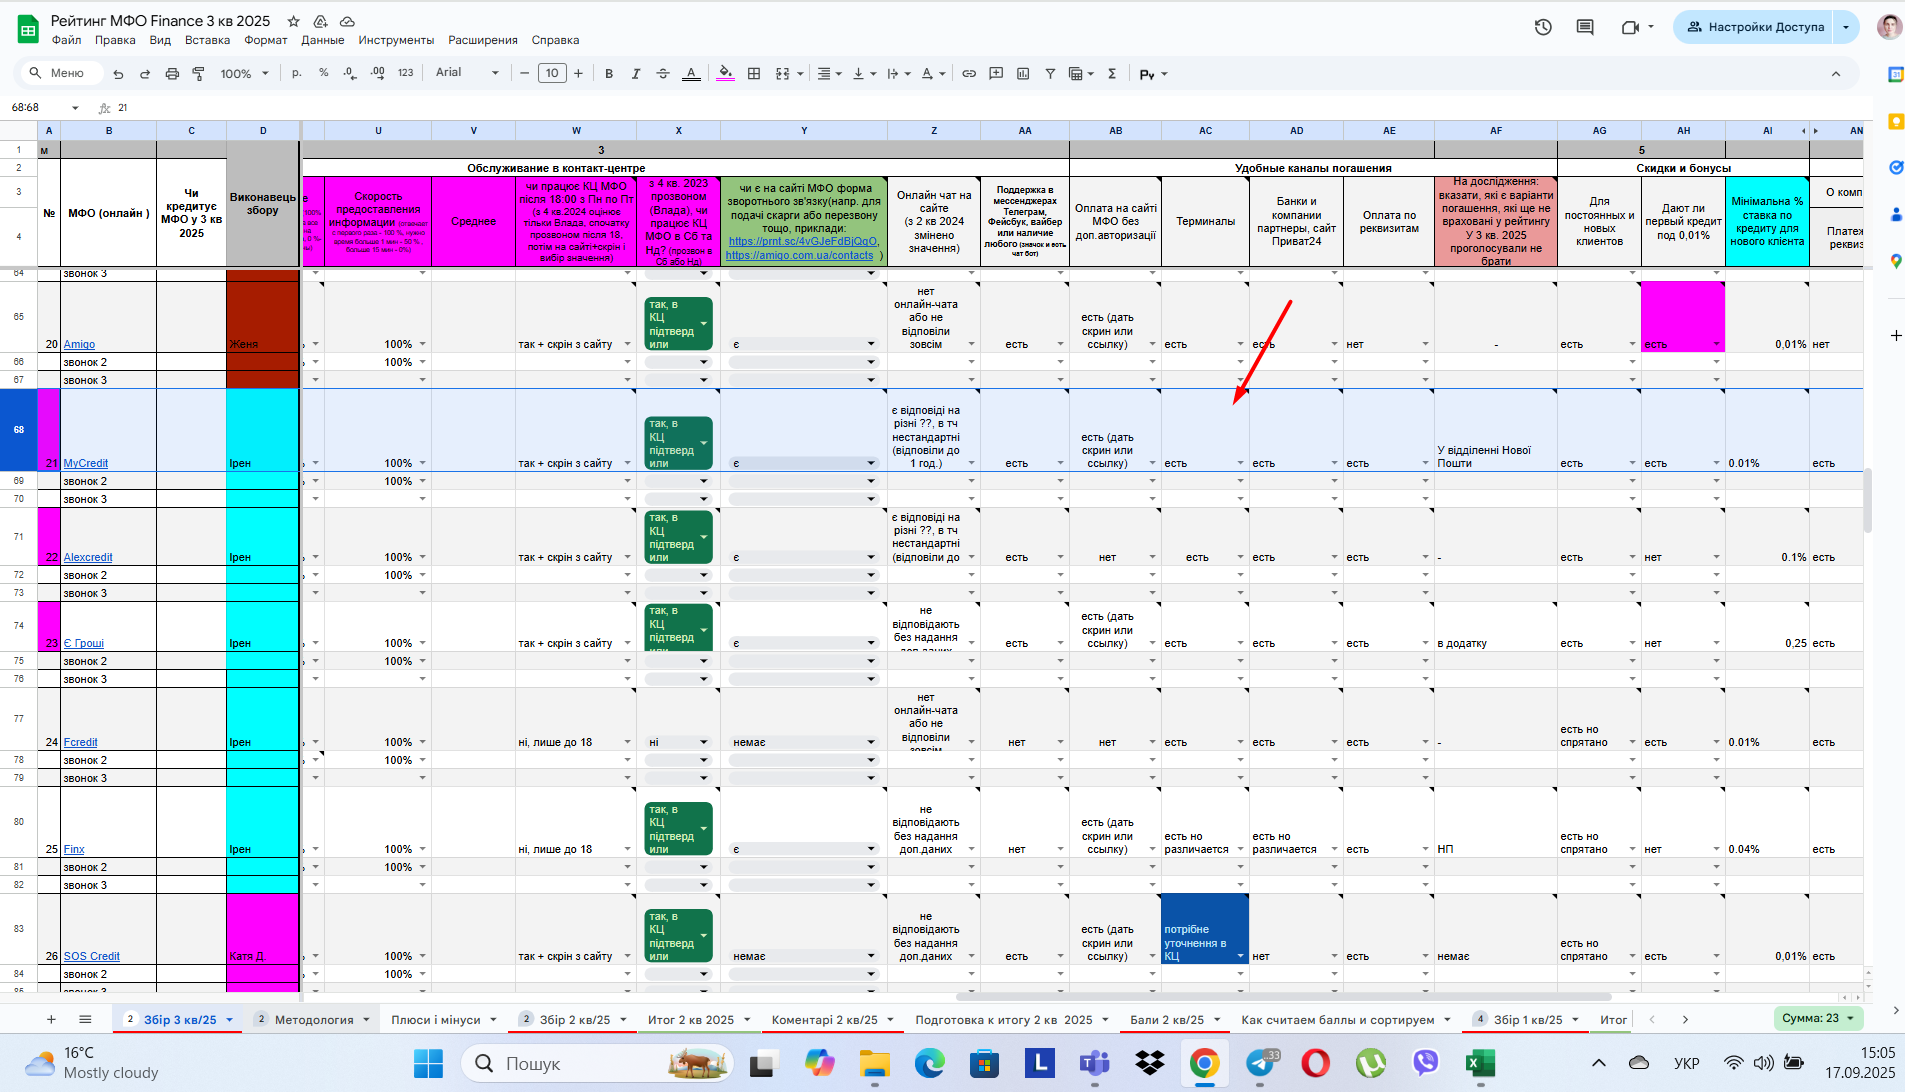Open the cell borders menu
The height and width of the screenshot is (1092, 1905).
754,73
